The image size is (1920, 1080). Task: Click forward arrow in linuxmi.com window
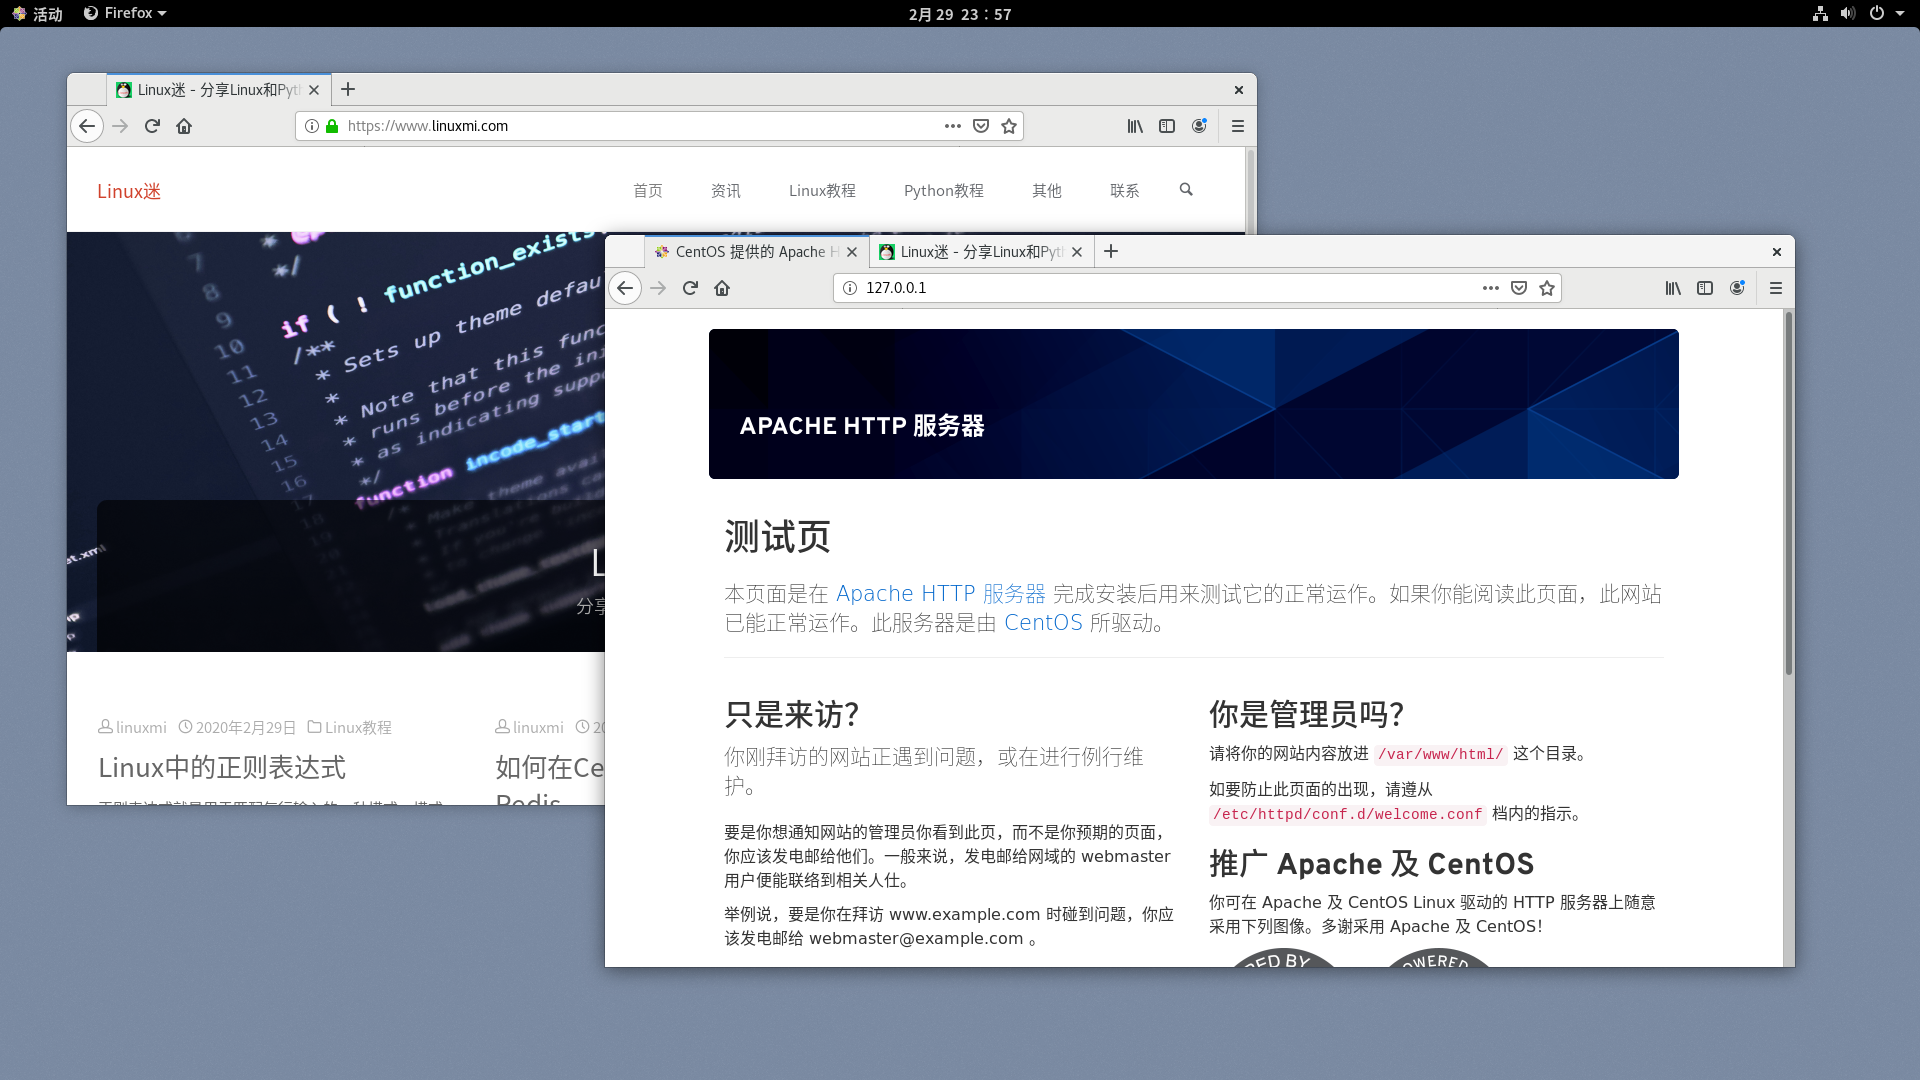[x=120, y=126]
